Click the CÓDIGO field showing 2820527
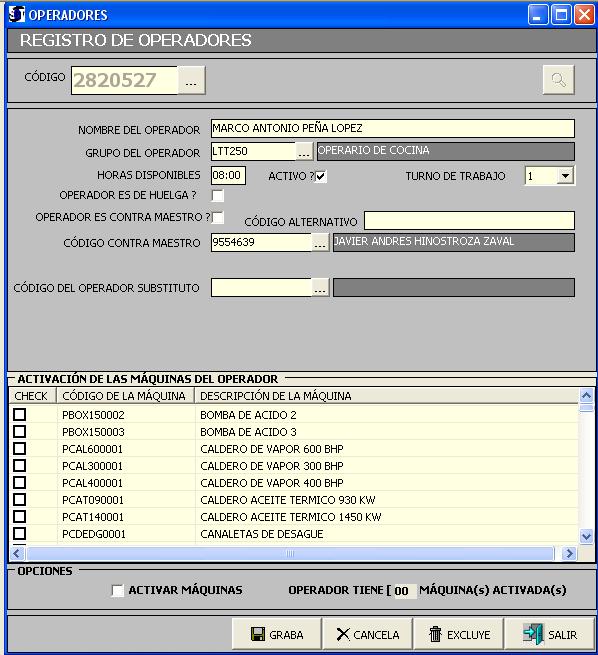This screenshot has height=655, width=598. point(124,80)
